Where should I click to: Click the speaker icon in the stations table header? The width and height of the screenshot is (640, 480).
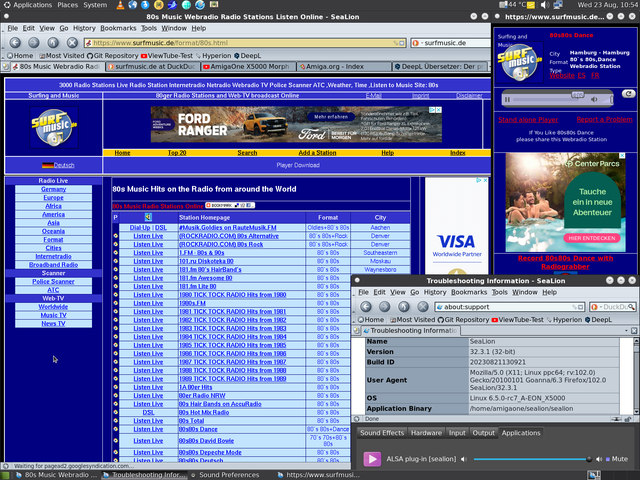pos(148,217)
